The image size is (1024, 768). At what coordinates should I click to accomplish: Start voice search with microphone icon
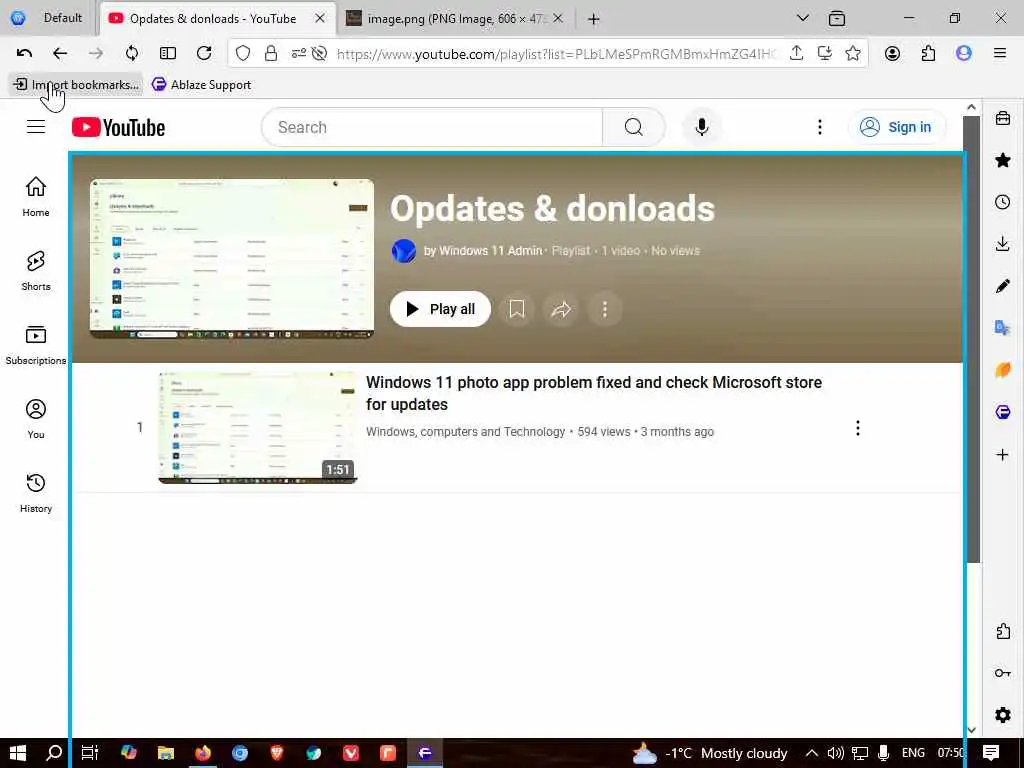(x=702, y=127)
